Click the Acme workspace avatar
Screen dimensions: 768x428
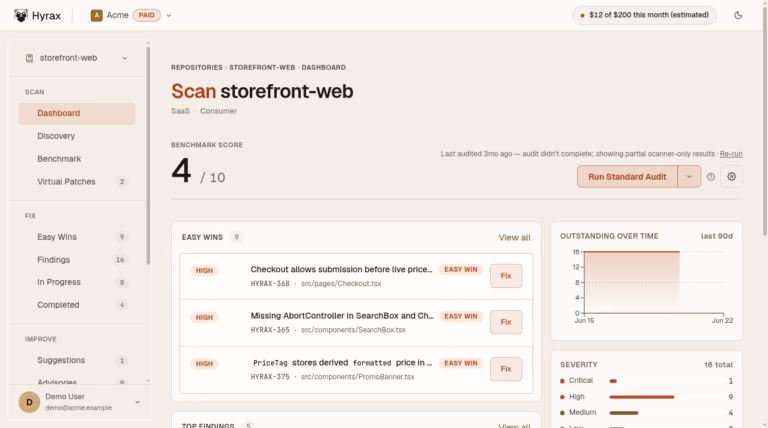pos(96,15)
